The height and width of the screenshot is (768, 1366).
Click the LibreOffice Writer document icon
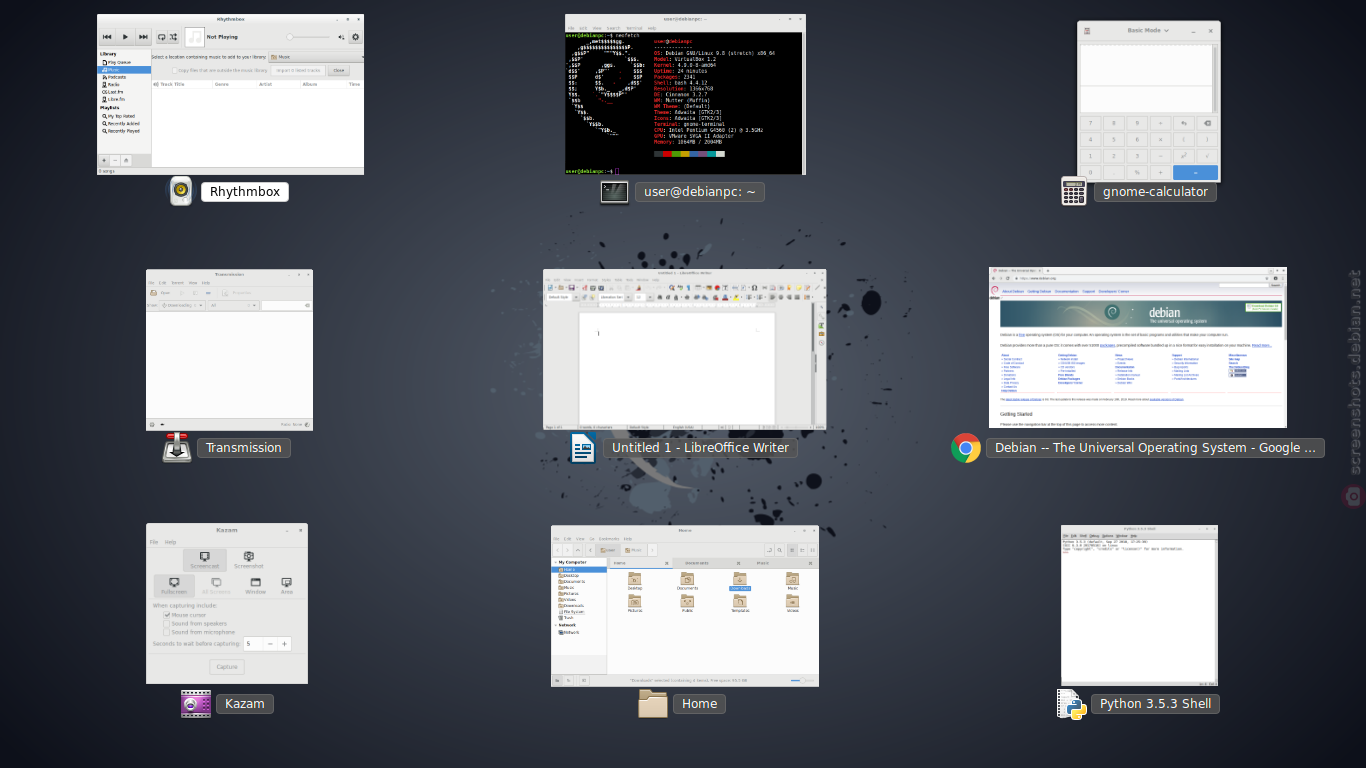pyautogui.click(x=582, y=448)
